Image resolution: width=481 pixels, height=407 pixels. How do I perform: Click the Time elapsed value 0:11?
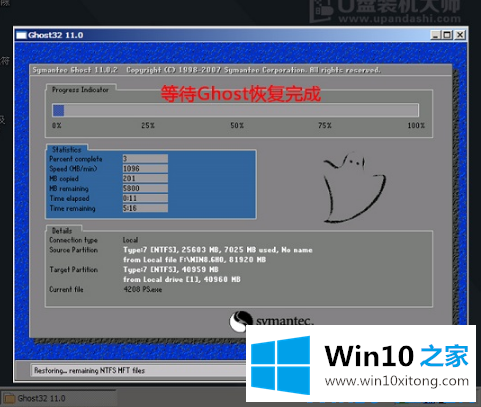tap(145, 198)
